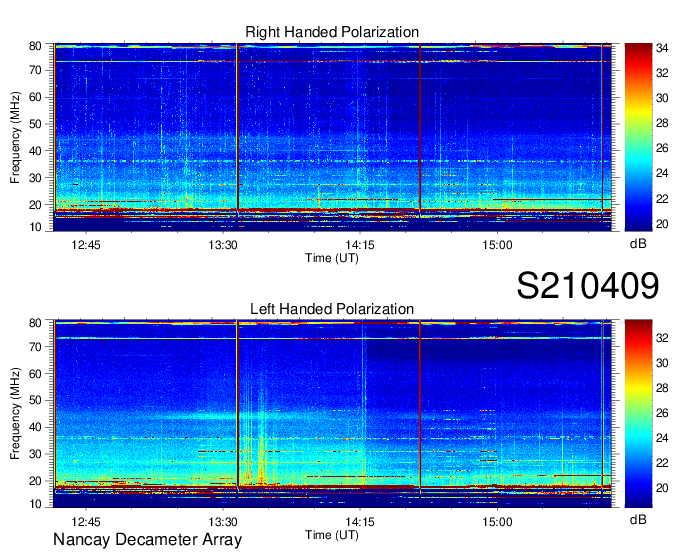Click the Right Handed Polarization color bar
The height and width of the screenshot is (552, 680).
(638, 137)
